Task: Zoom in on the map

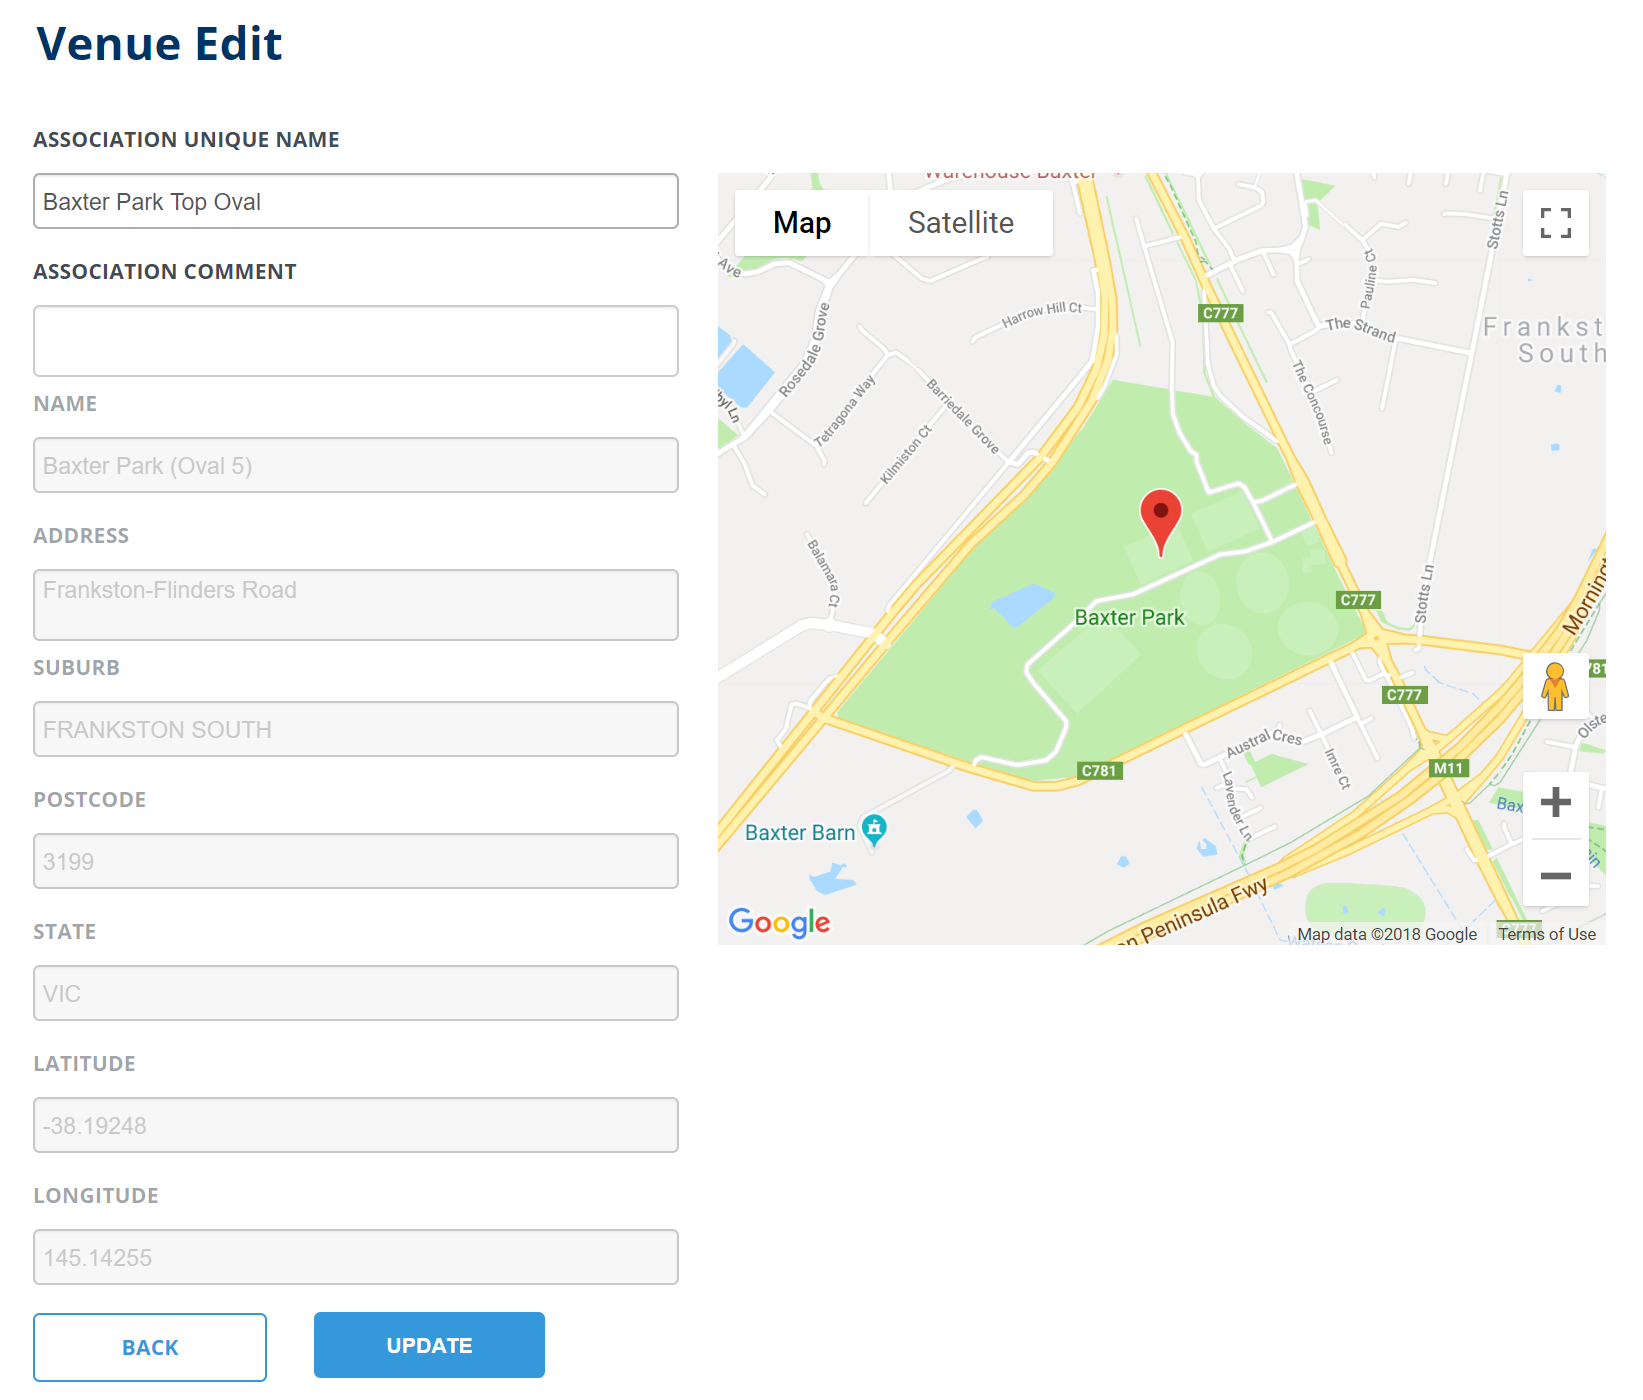Action: pyautogui.click(x=1555, y=803)
